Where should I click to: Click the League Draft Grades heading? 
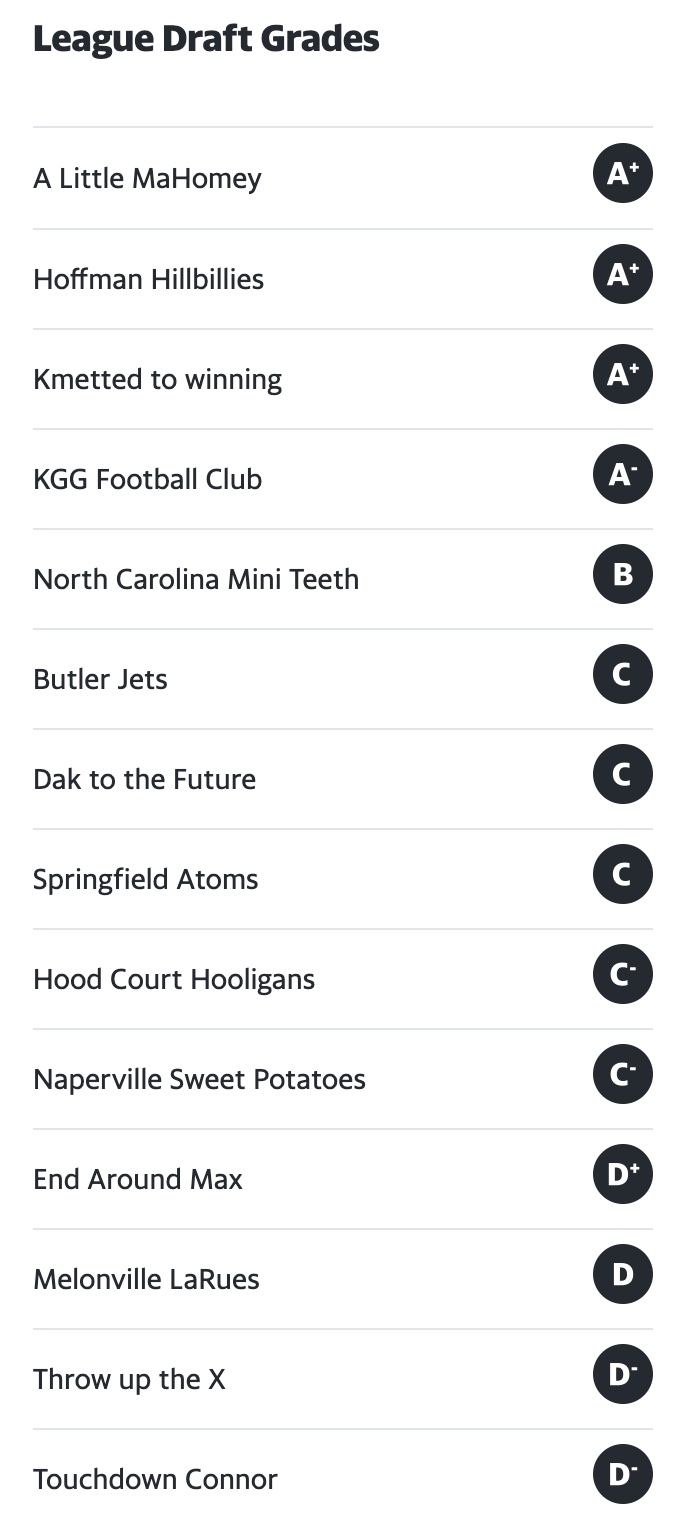coord(206,39)
